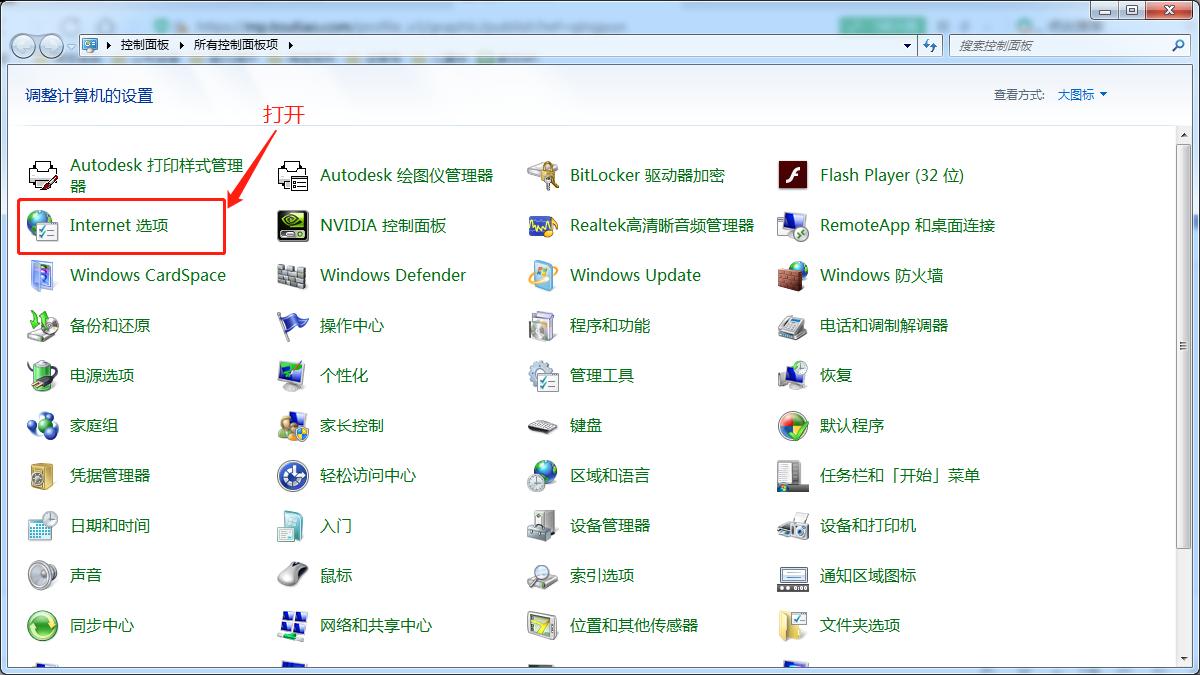Image resolution: width=1200 pixels, height=675 pixels.
Task: Click the 控制面板 breadcrumb item
Action: (x=145, y=45)
